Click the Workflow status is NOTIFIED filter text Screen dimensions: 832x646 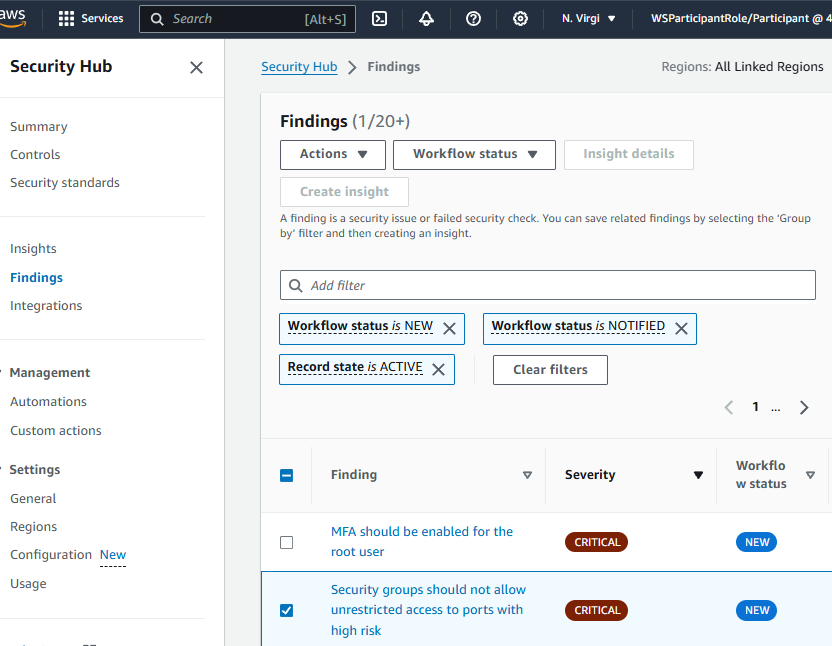point(578,326)
